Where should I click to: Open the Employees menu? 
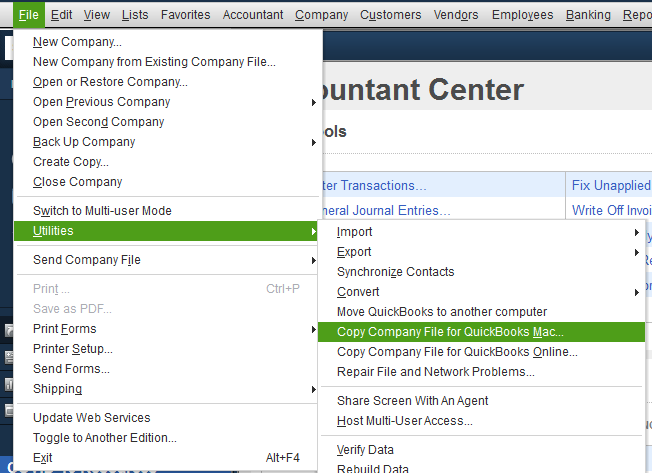(x=522, y=15)
